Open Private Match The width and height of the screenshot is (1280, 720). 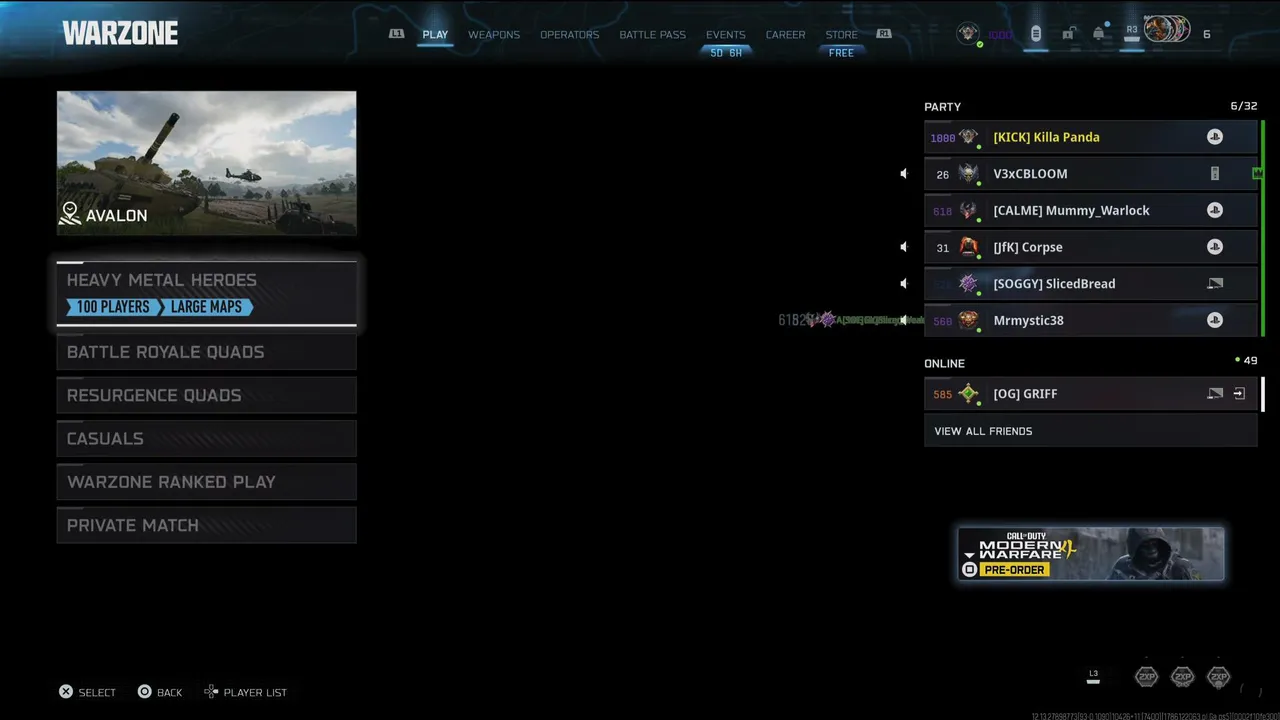(x=206, y=525)
